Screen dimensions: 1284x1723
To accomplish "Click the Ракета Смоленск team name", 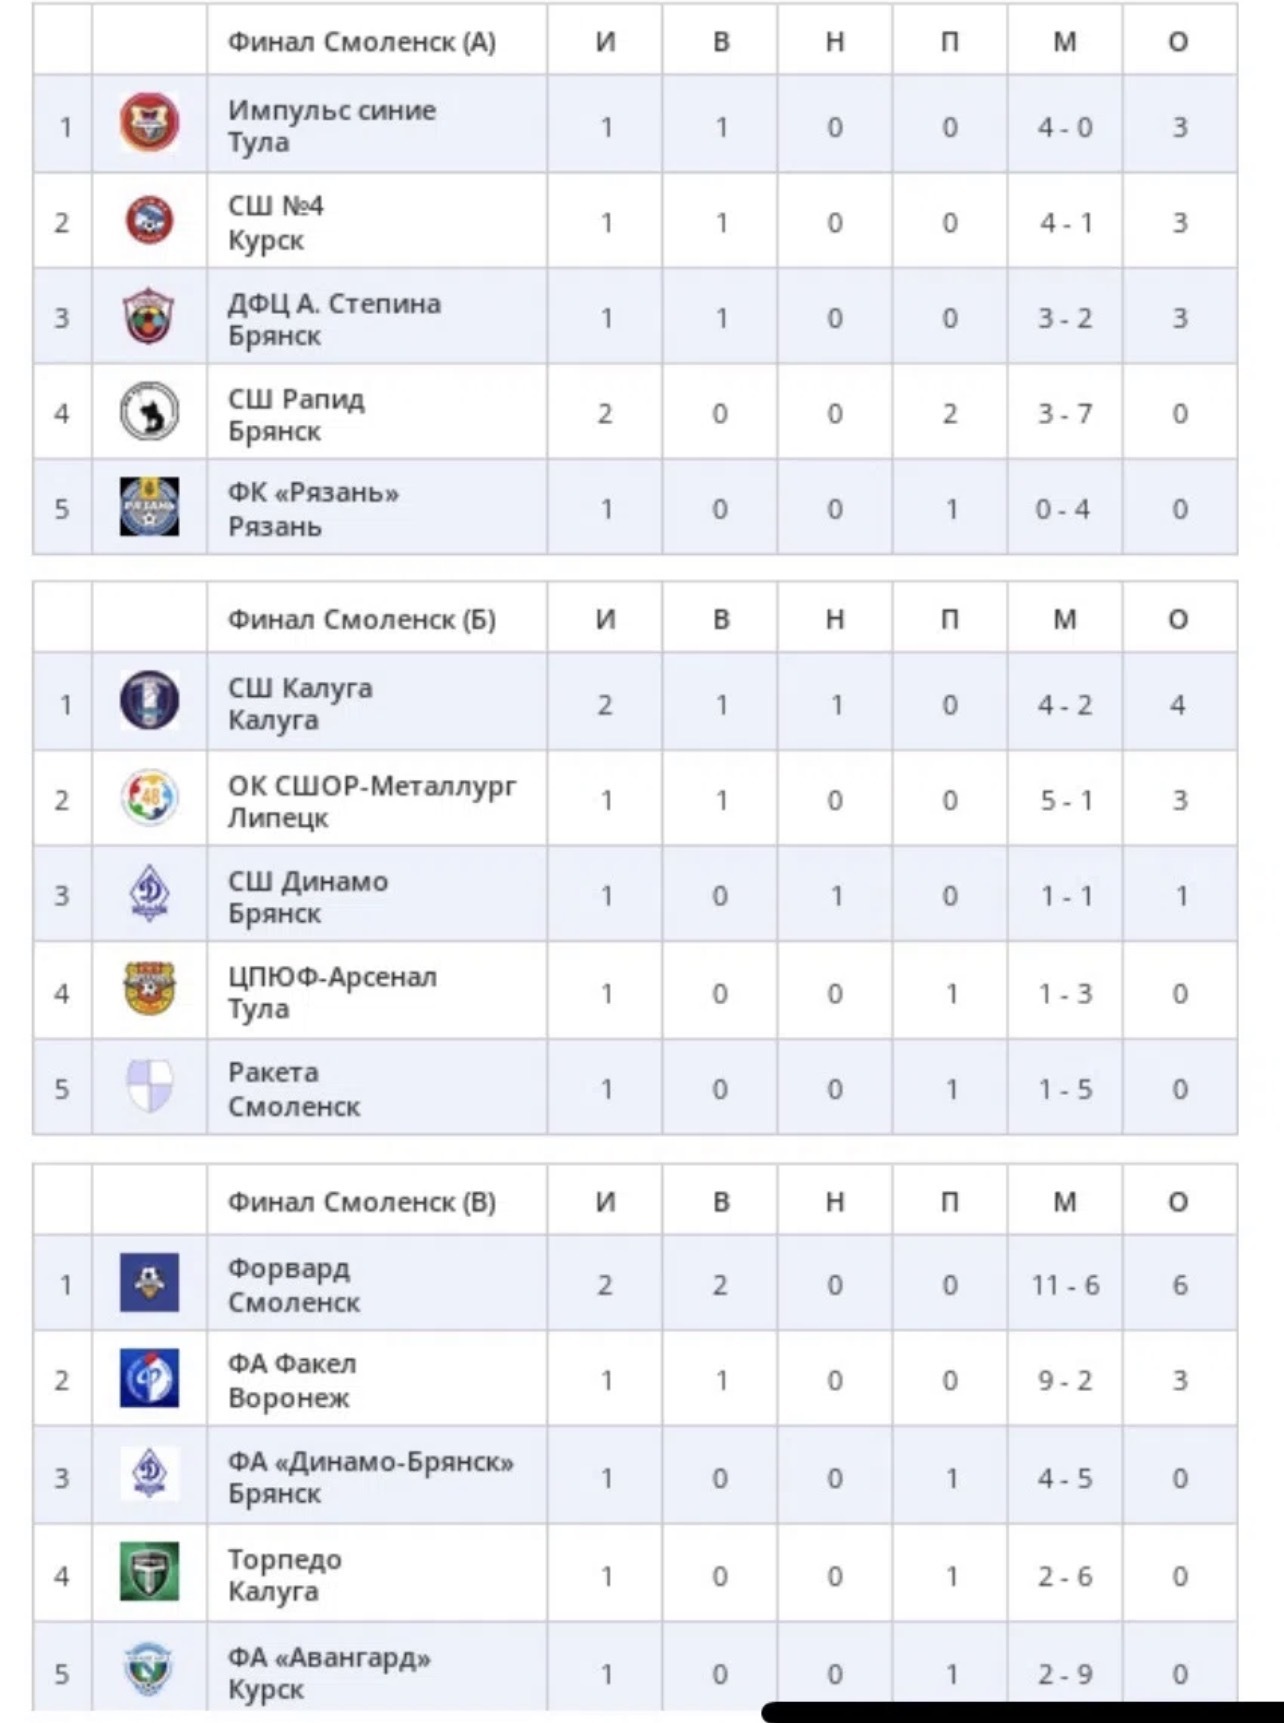I will click(294, 1089).
